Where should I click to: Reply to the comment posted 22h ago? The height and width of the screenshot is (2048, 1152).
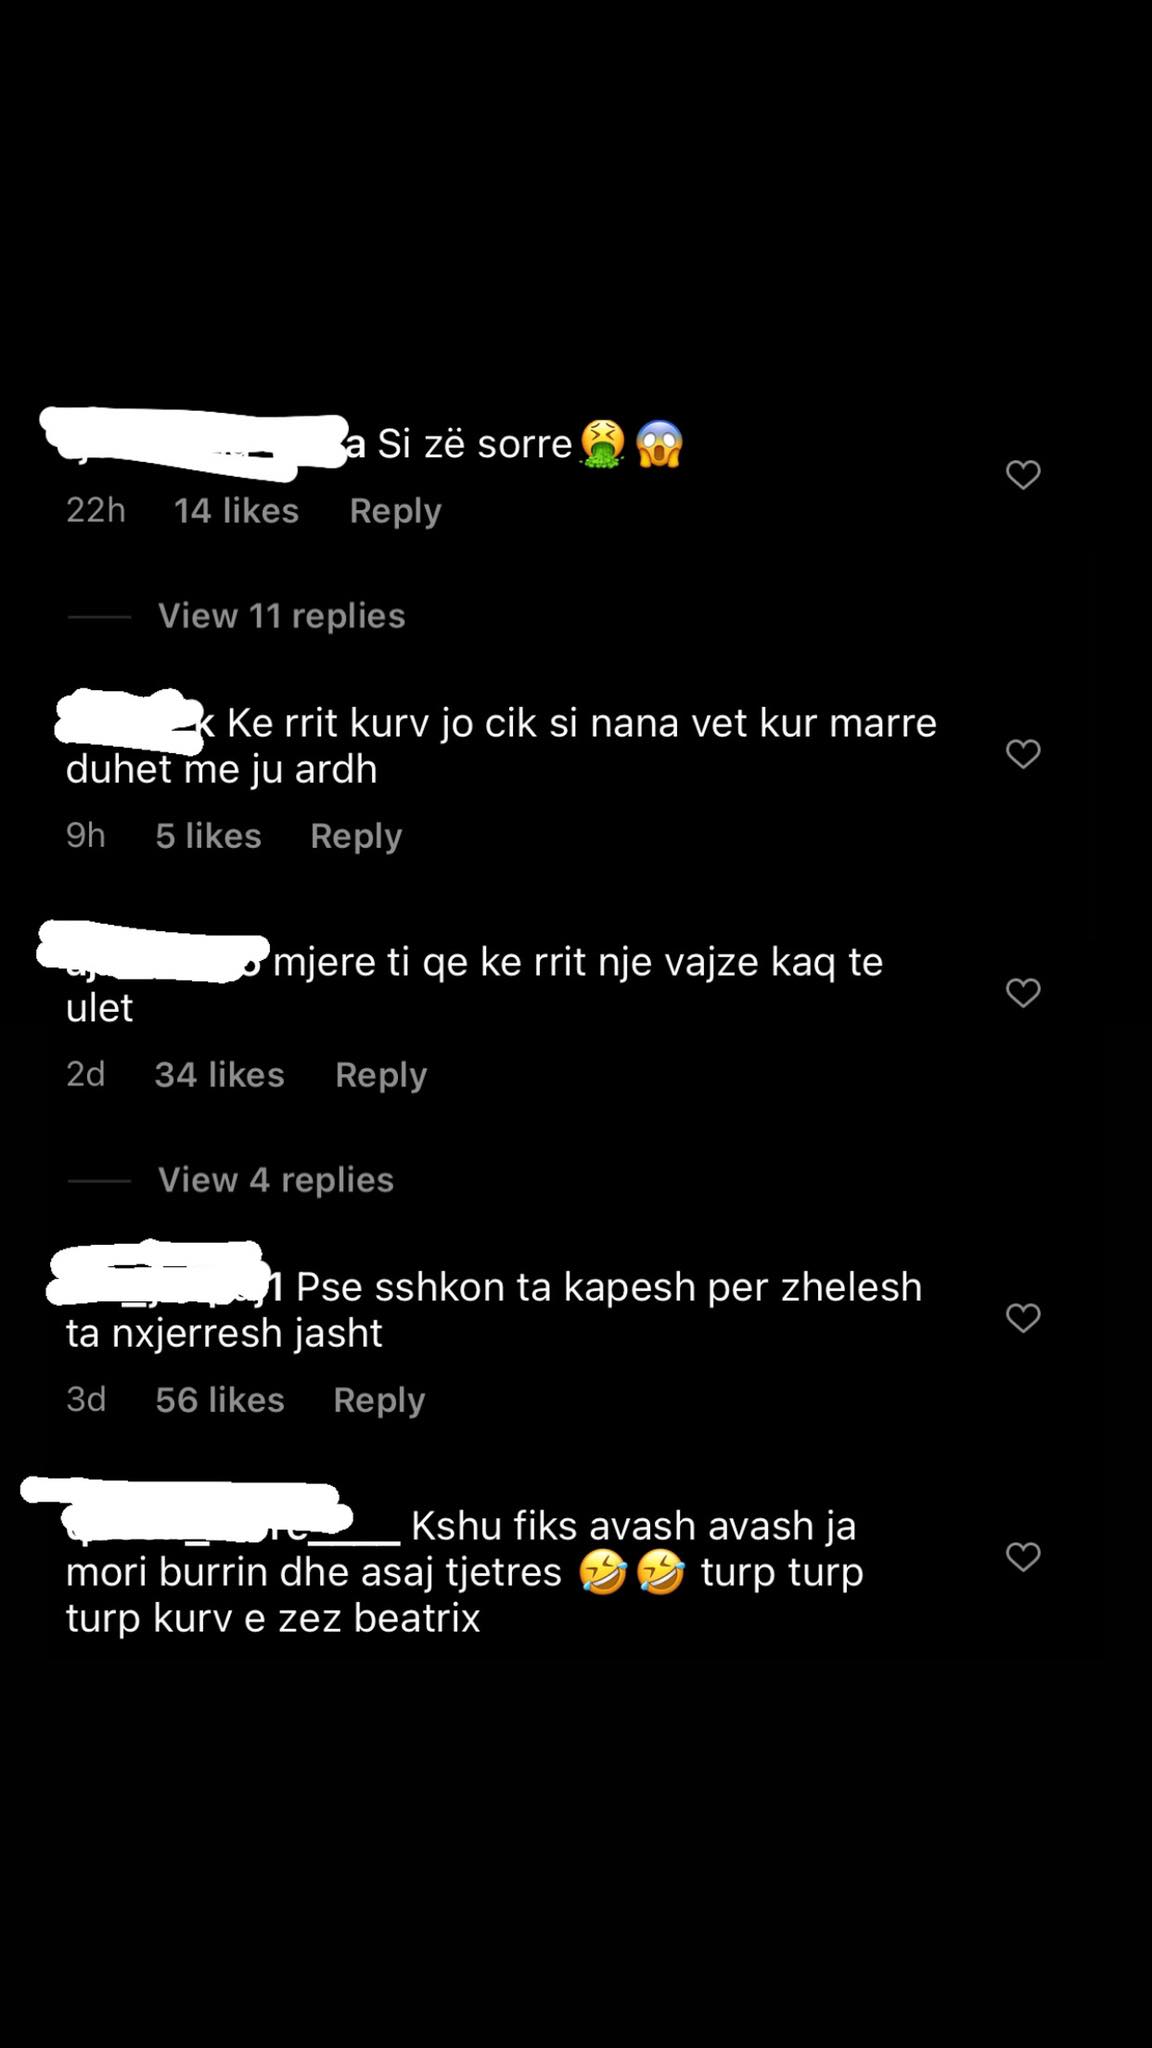(x=395, y=511)
